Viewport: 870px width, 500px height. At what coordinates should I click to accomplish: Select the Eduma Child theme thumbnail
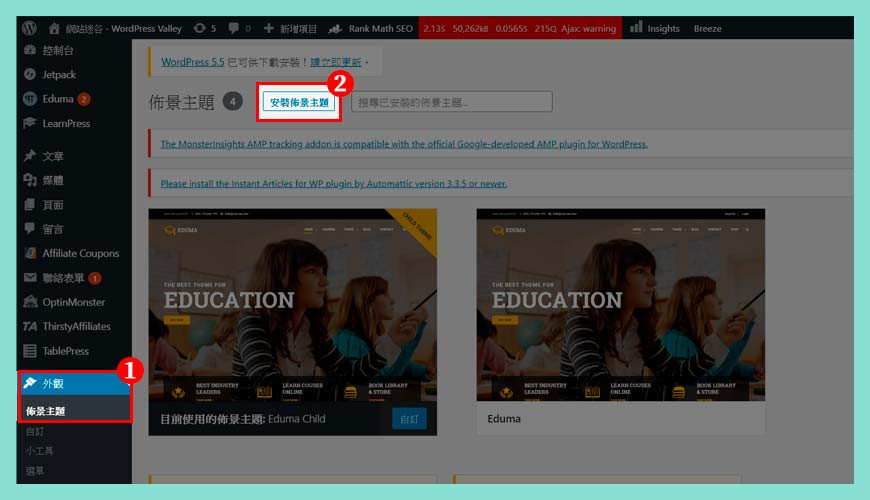pyautogui.click(x=292, y=305)
